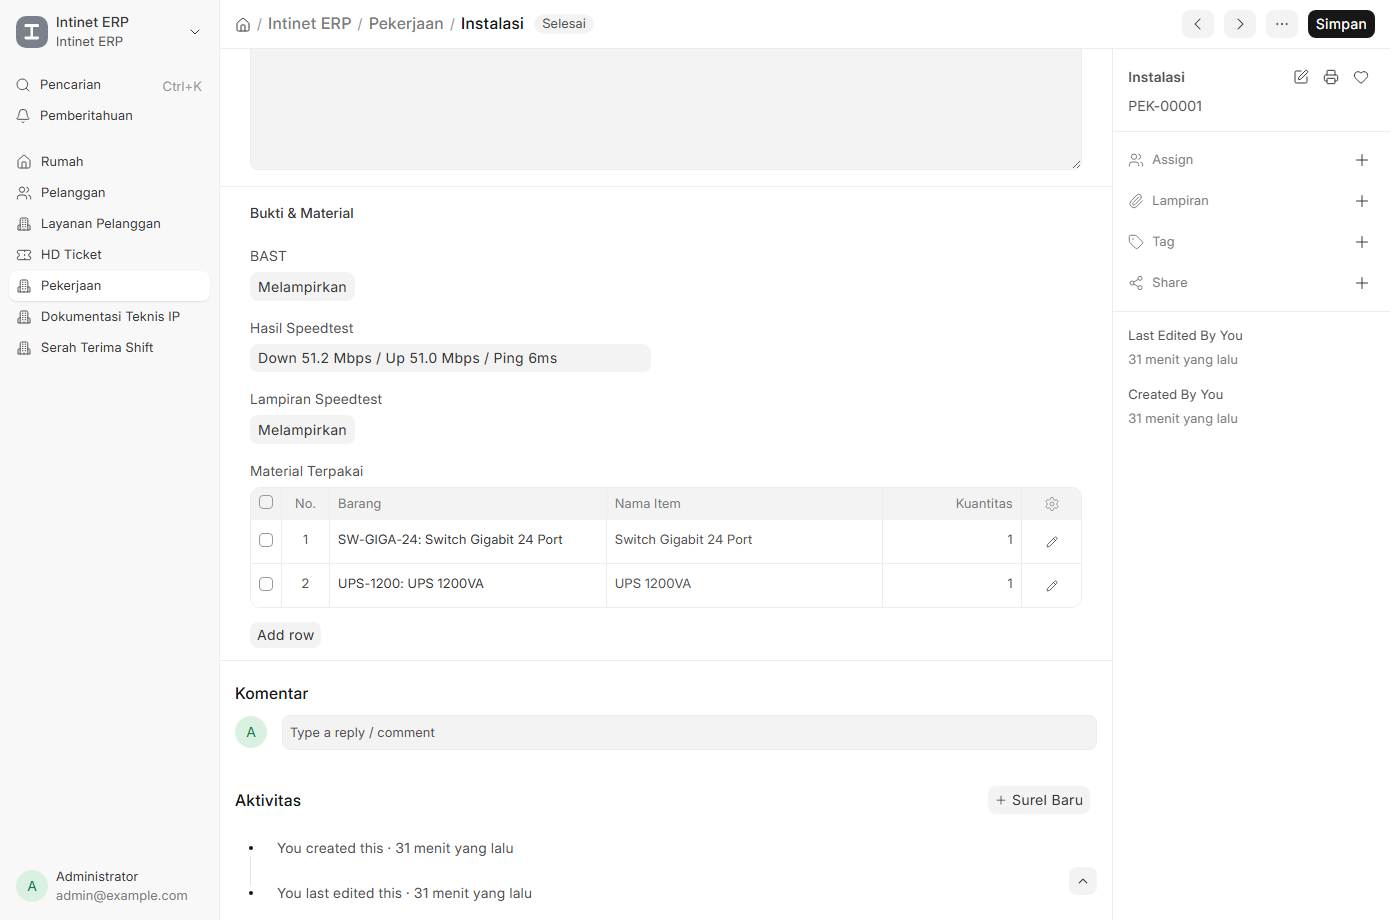Click the comment author avatar A
The width and height of the screenshot is (1400, 920).
(x=251, y=732)
